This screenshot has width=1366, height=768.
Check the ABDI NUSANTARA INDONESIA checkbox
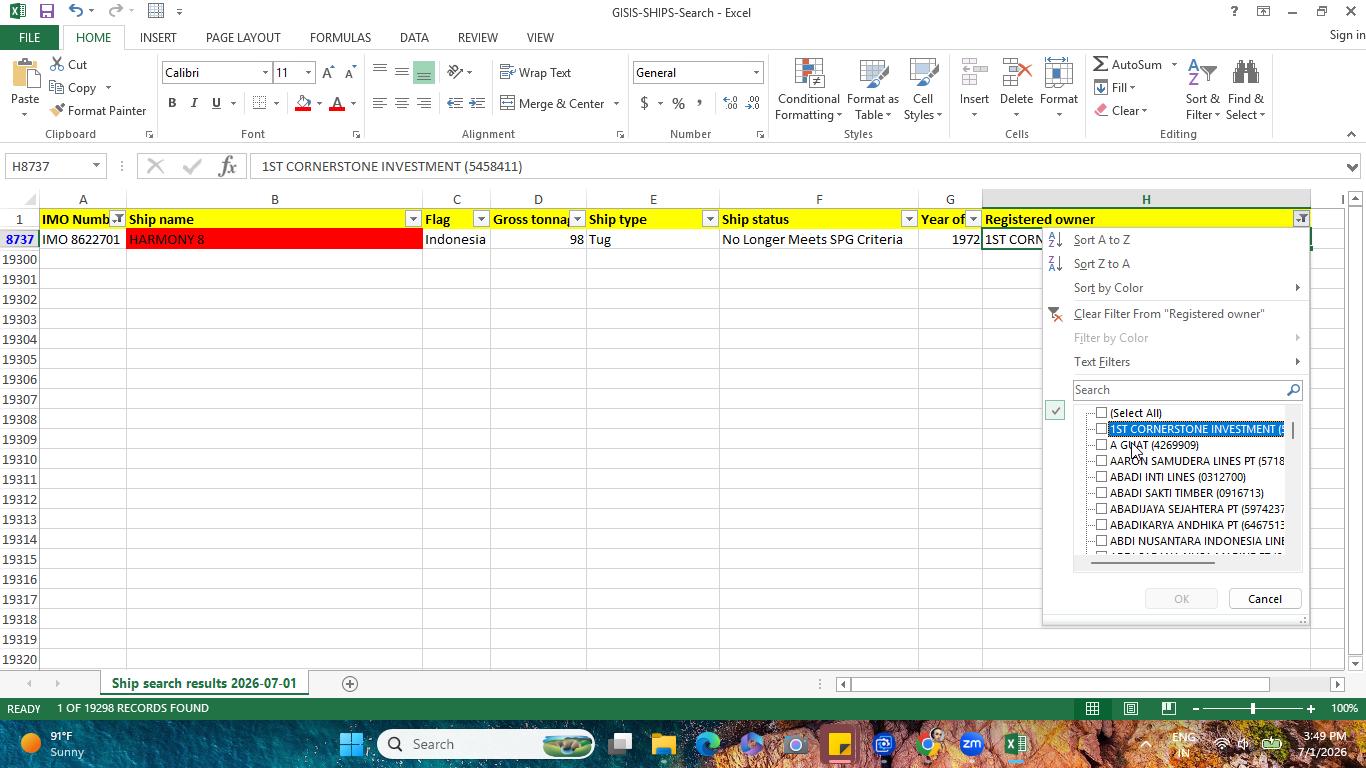1101,541
